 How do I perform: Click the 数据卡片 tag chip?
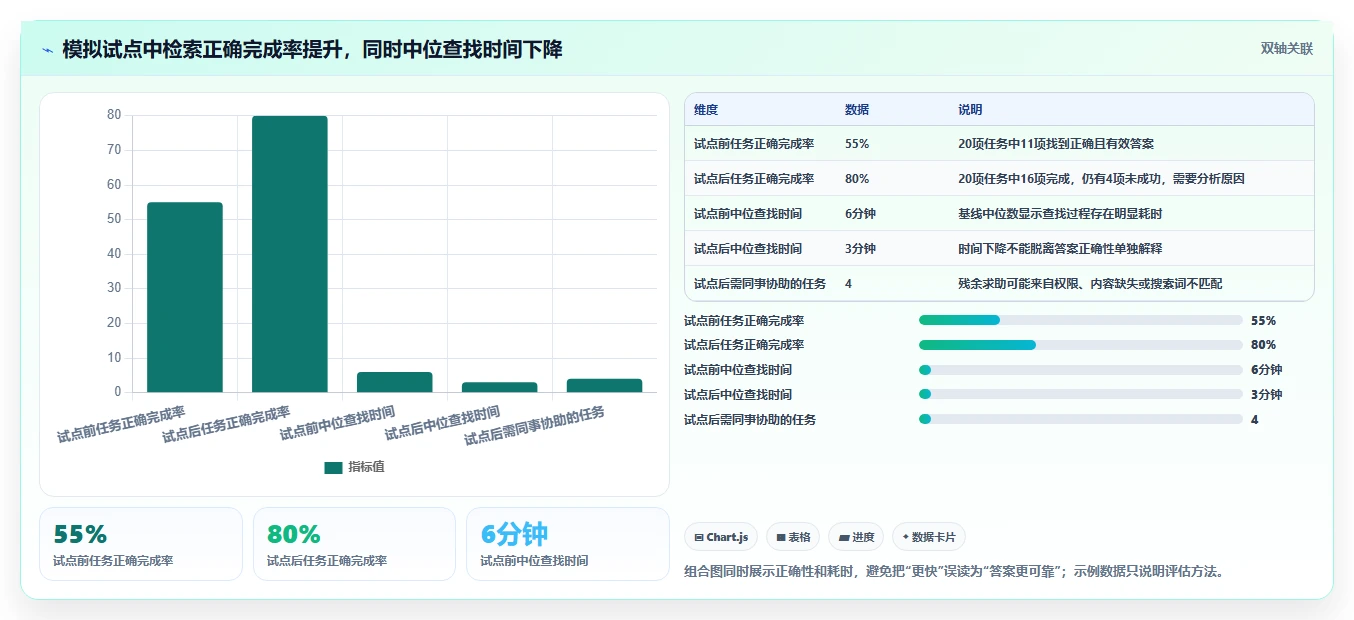pos(929,537)
